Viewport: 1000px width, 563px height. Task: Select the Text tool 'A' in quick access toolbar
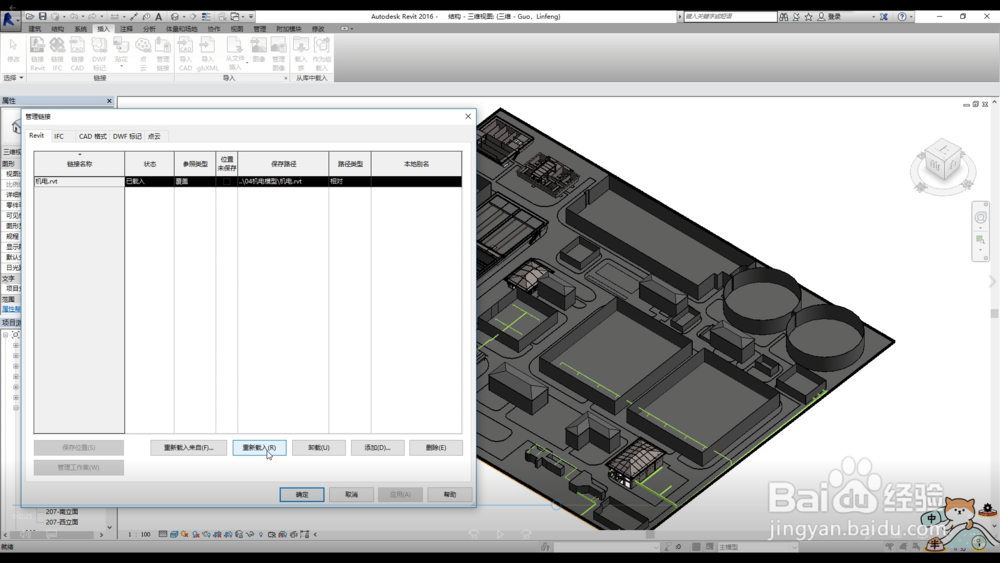159,17
